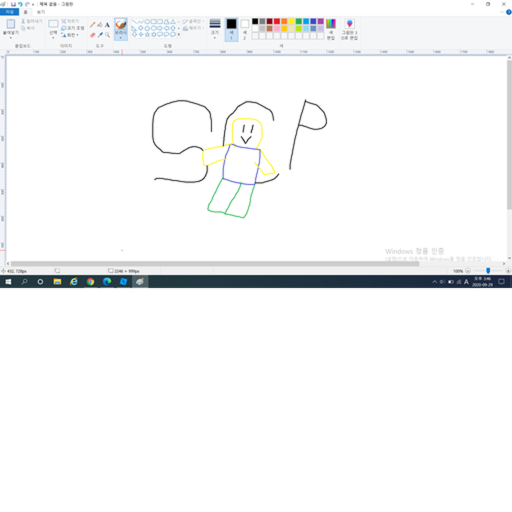Image resolution: width=512 pixels, height=512 pixels.
Task: Open the shape Outline dropdown
Action: pos(193,21)
